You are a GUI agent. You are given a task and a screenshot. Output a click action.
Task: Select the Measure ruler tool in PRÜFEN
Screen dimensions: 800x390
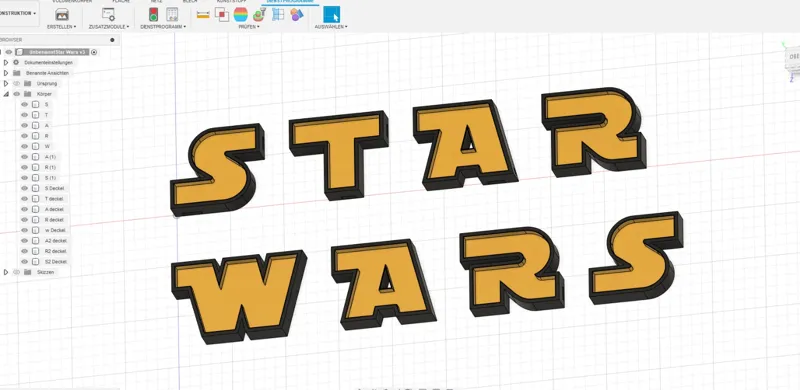[x=203, y=14]
